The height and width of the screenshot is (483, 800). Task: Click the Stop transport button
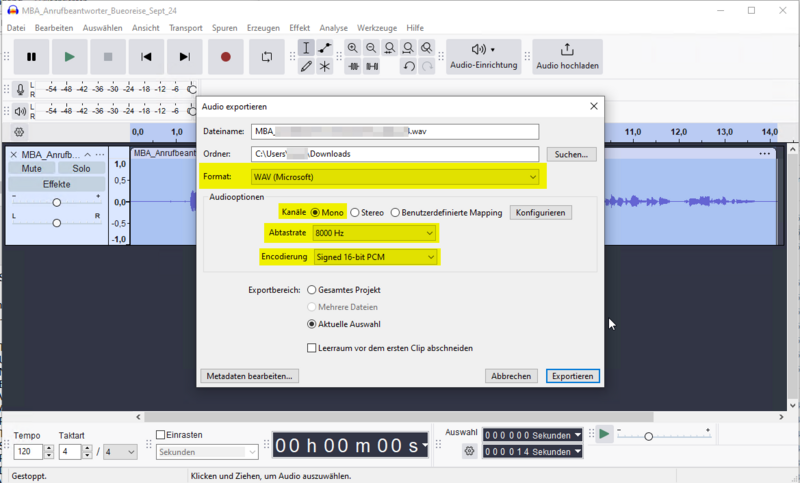[108, 57]
